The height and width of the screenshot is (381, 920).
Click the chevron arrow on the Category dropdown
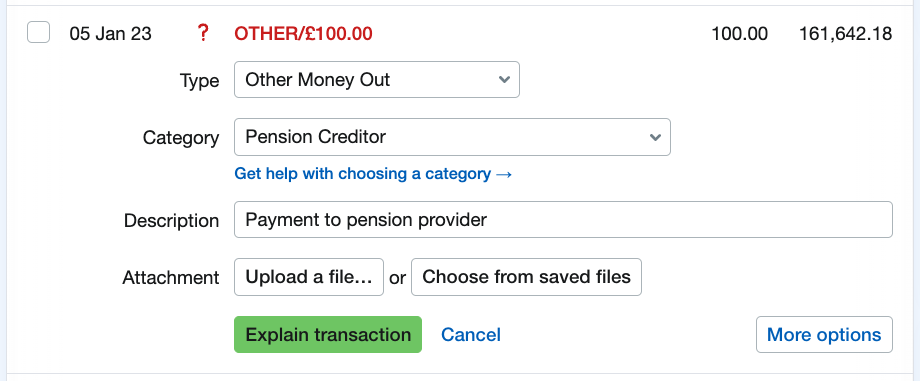tap(655, 137)
